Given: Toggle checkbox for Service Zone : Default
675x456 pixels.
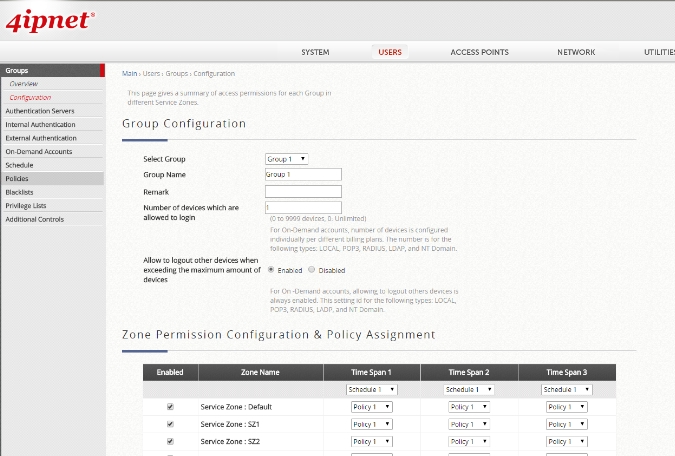Looking at the screenshot, I should click(x=169, y=407).
